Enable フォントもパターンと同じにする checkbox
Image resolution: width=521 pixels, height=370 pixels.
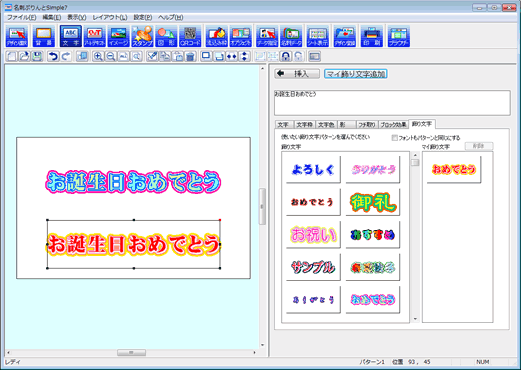coord(395,138)
